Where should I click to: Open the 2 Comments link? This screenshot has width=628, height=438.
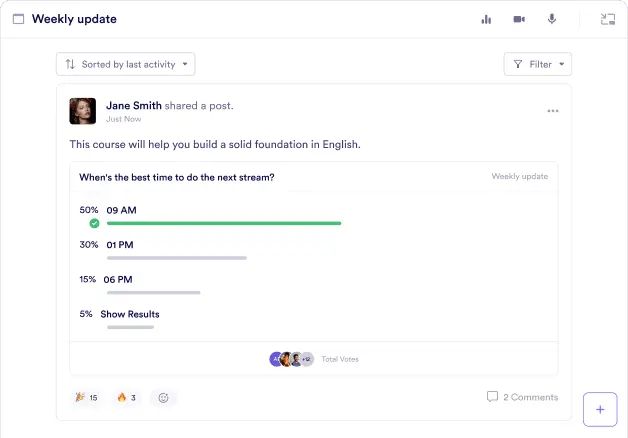pos(522,397)
